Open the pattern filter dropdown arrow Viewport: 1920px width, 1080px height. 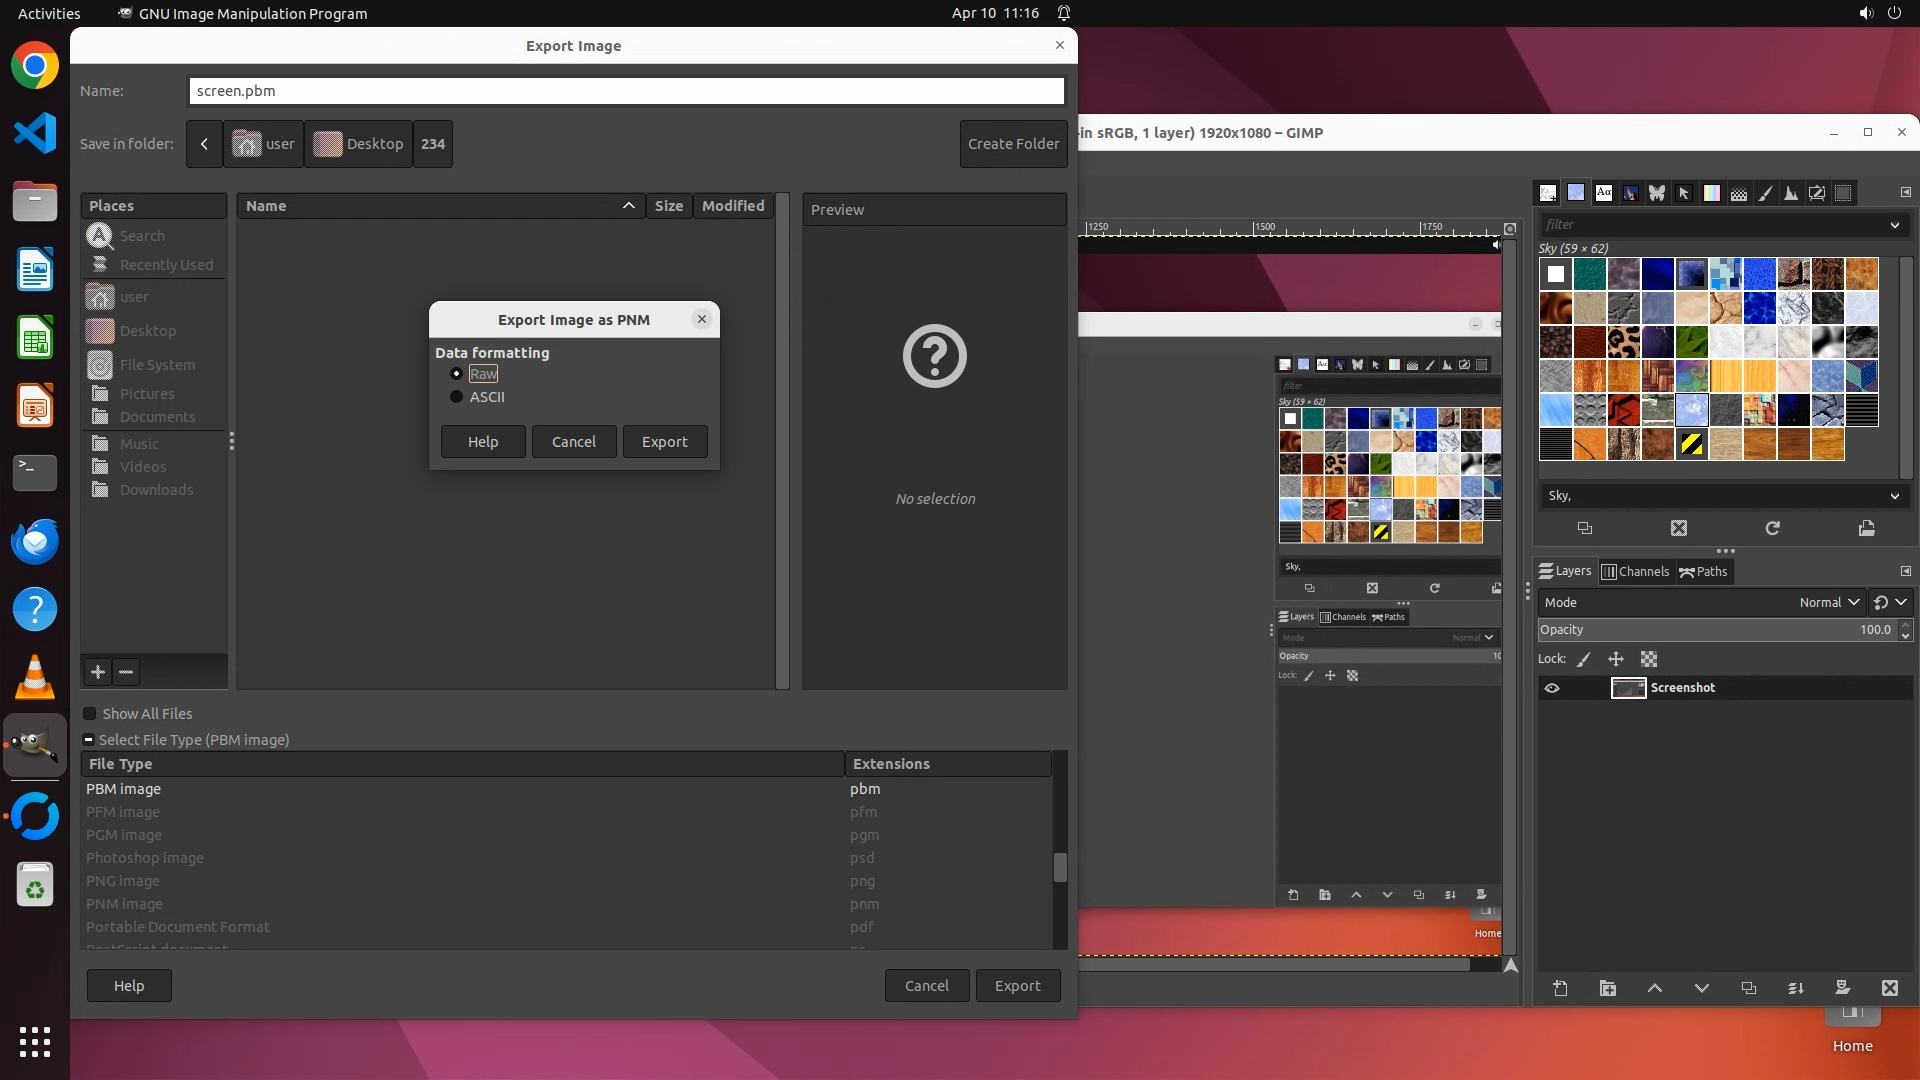click(x=1894, y=225)
